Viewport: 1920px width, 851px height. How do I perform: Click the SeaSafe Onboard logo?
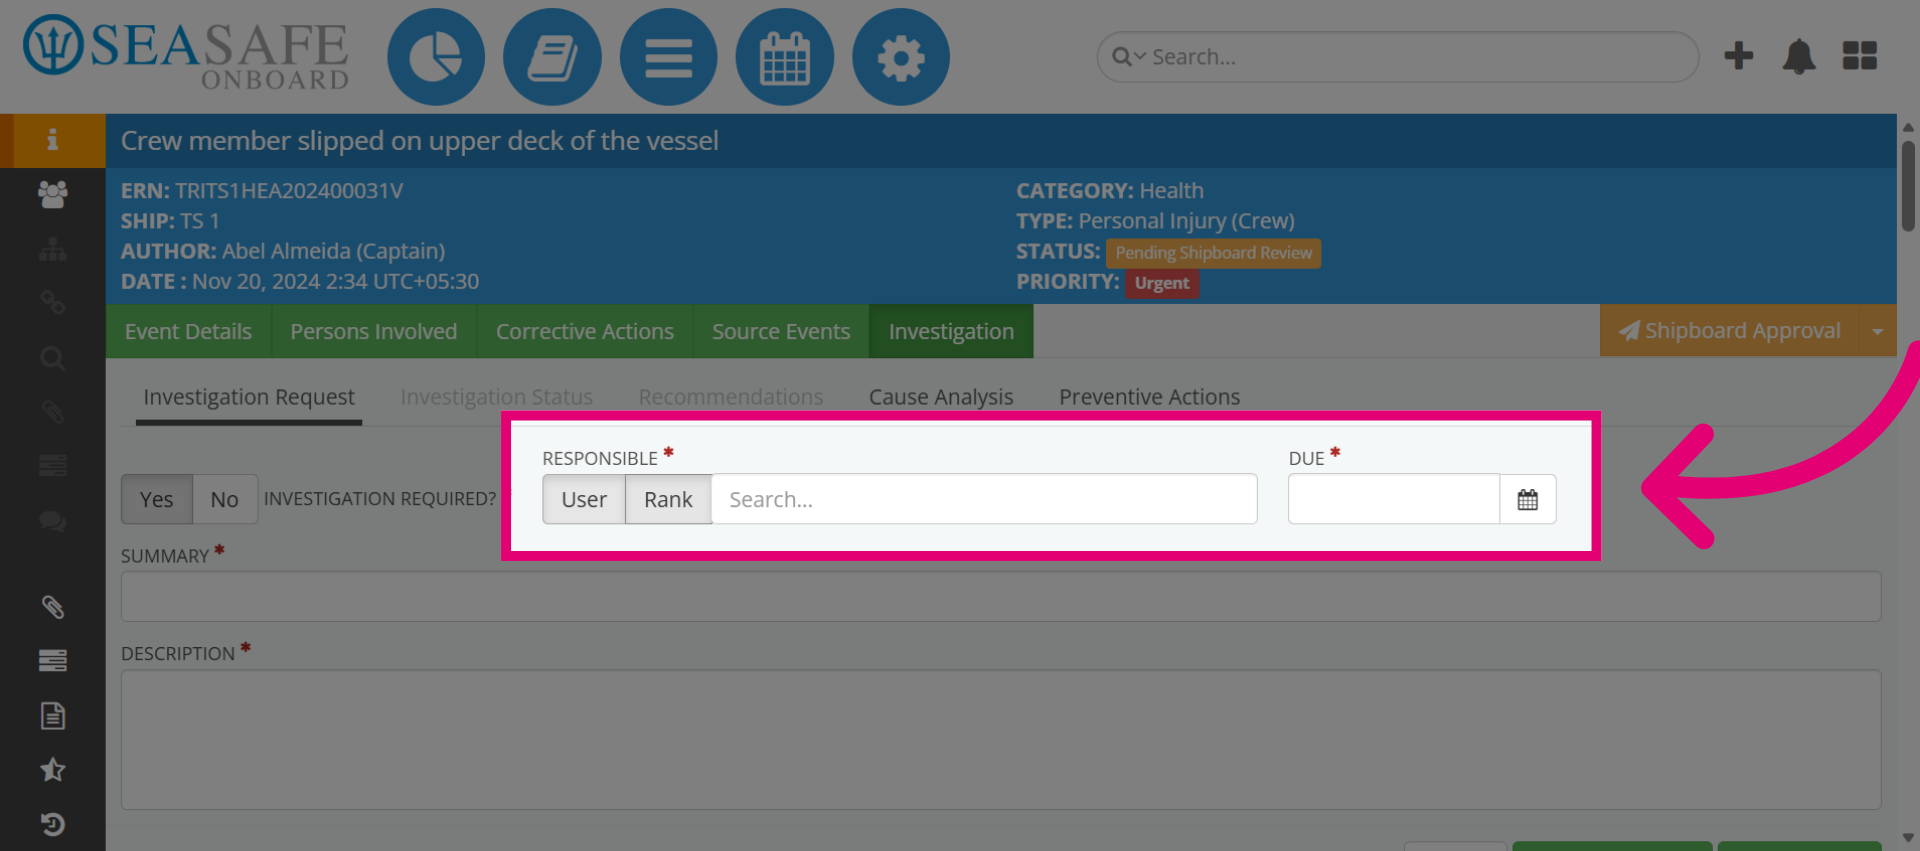(x=186, y=52)
